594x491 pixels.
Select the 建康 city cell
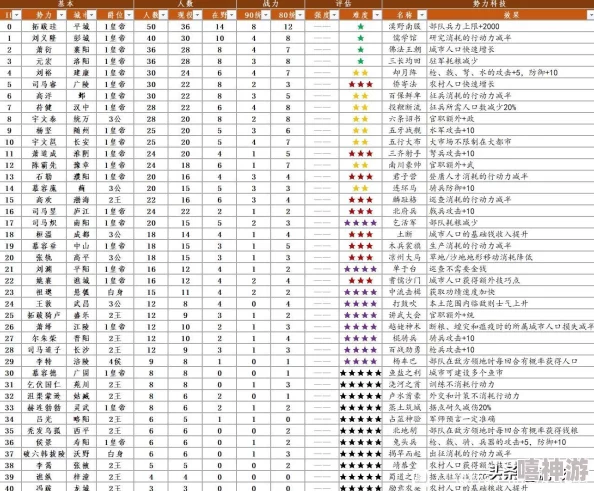(x=81, y=73)
